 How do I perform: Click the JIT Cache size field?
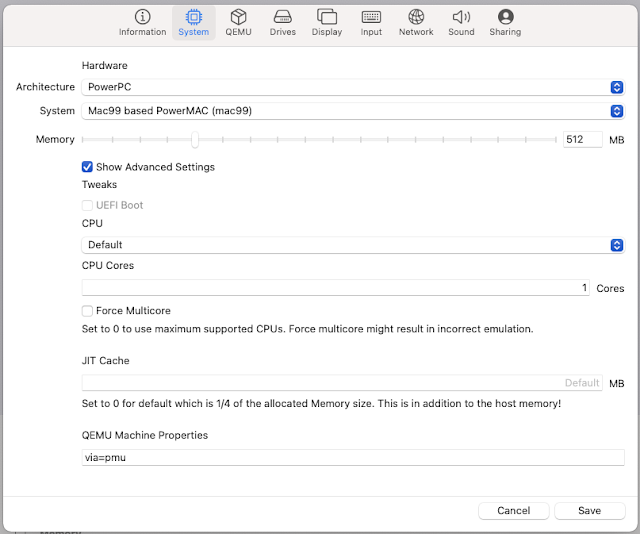click(342, 383)
